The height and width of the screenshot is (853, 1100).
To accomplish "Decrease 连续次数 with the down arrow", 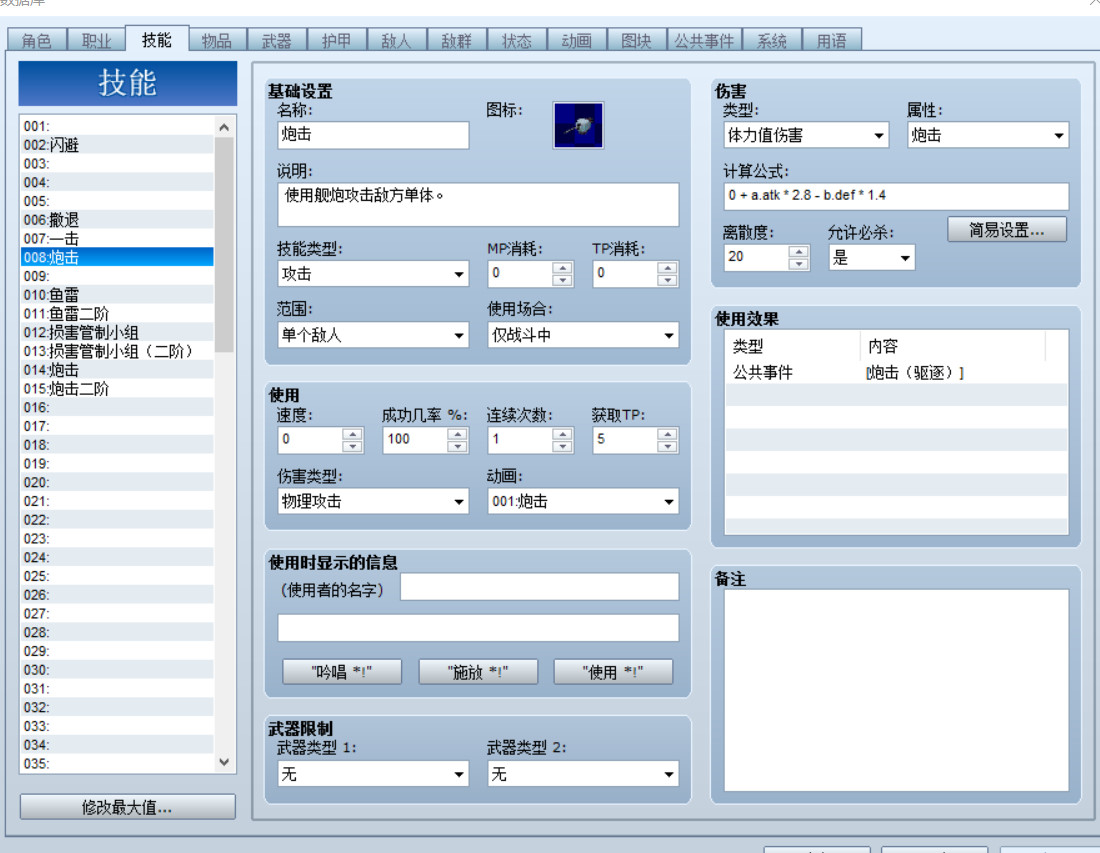I will pyautogui.click(x=563, y=446).
